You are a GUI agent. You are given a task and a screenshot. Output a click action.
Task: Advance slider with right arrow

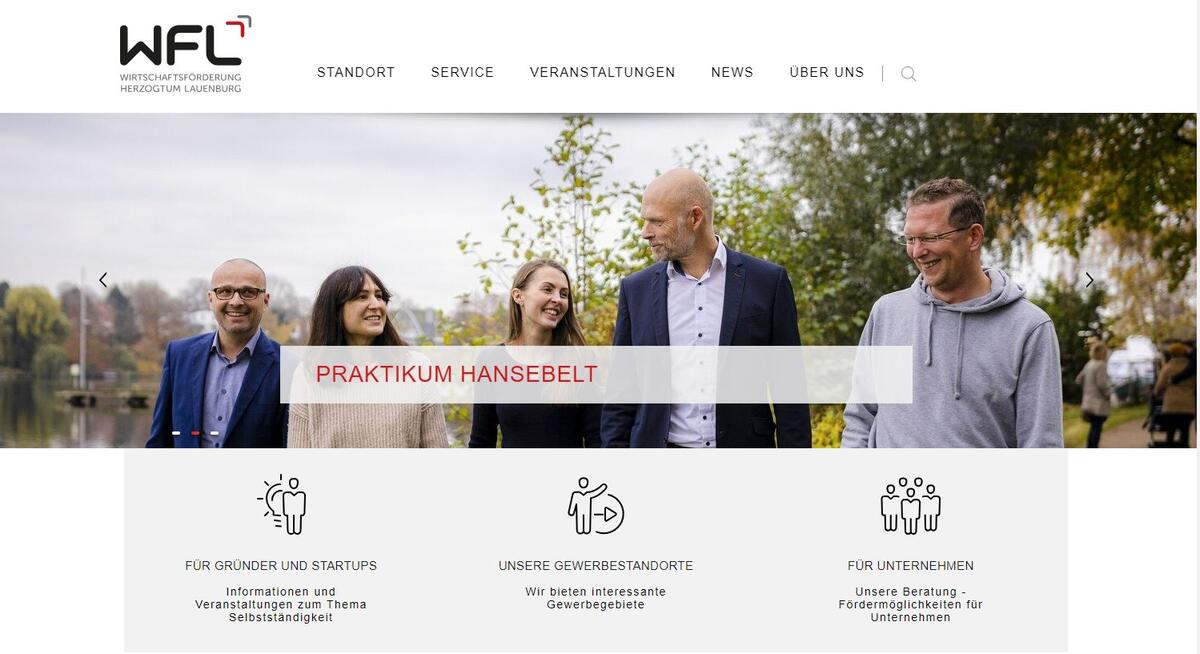tap(1089, 280)
